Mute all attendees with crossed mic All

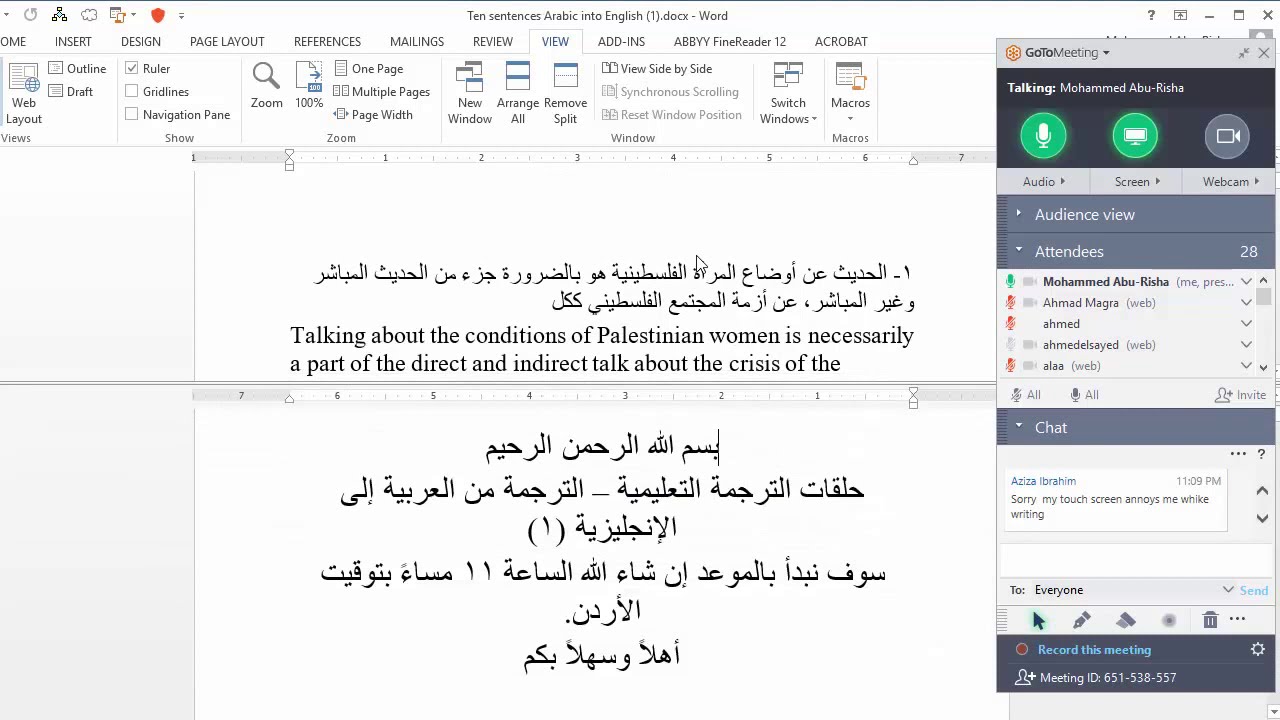[1025, 395]
